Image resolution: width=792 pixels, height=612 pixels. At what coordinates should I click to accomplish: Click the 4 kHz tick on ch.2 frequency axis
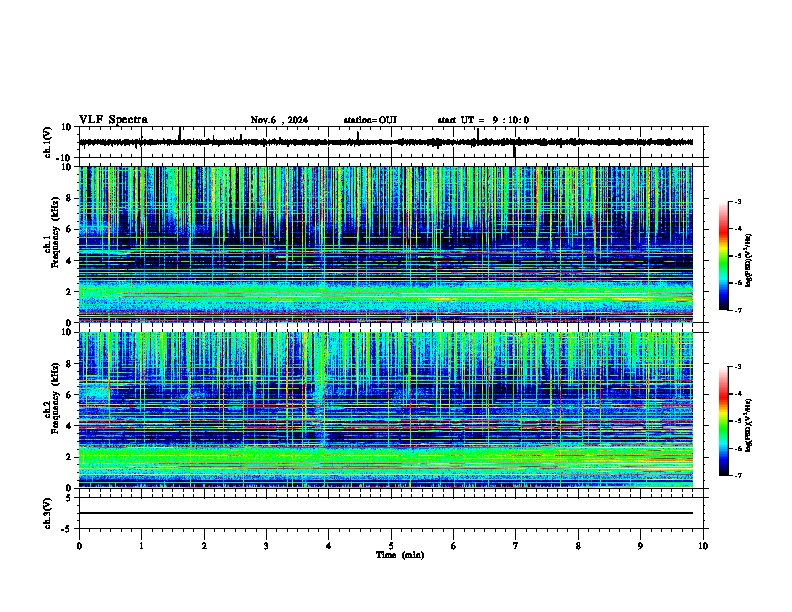click(69, 426)
